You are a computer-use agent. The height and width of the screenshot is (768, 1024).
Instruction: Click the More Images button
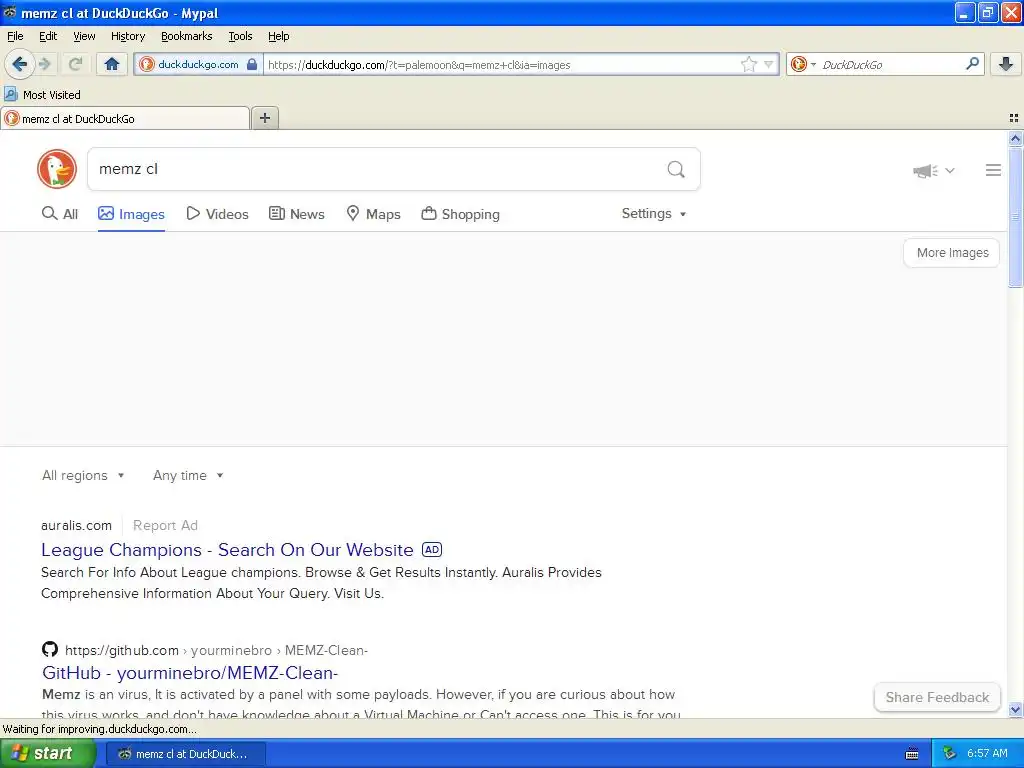952,253
